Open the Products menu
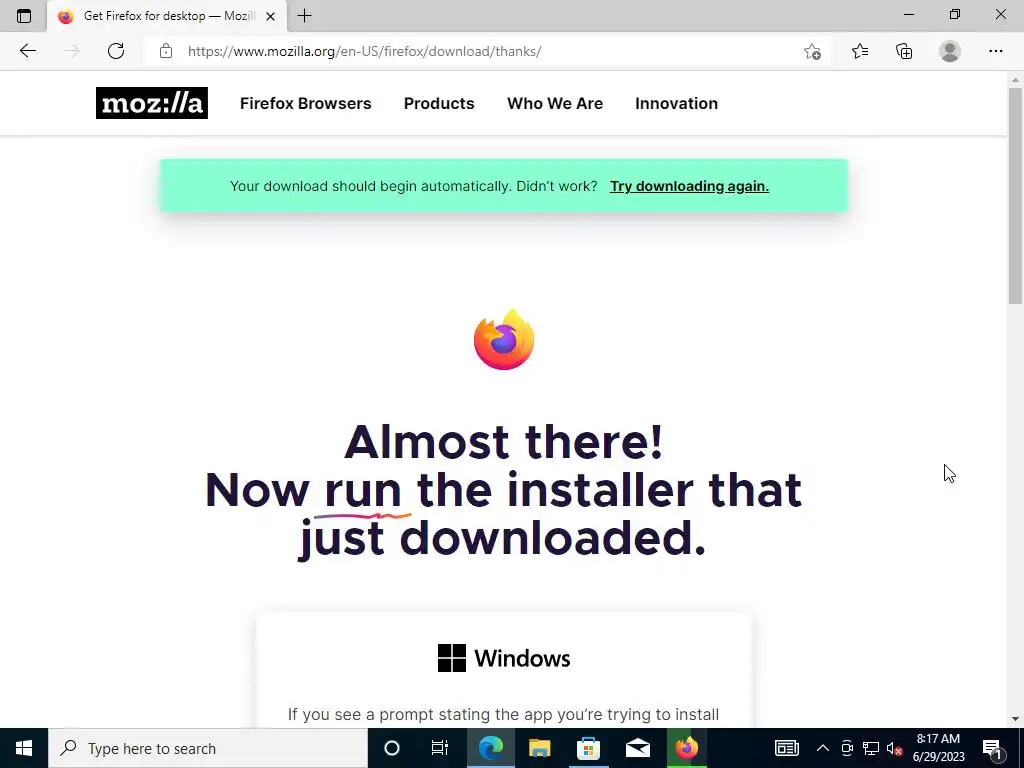Image resolution: width=1024 pixels, height=768 pixels. click(x=439, y=103)
